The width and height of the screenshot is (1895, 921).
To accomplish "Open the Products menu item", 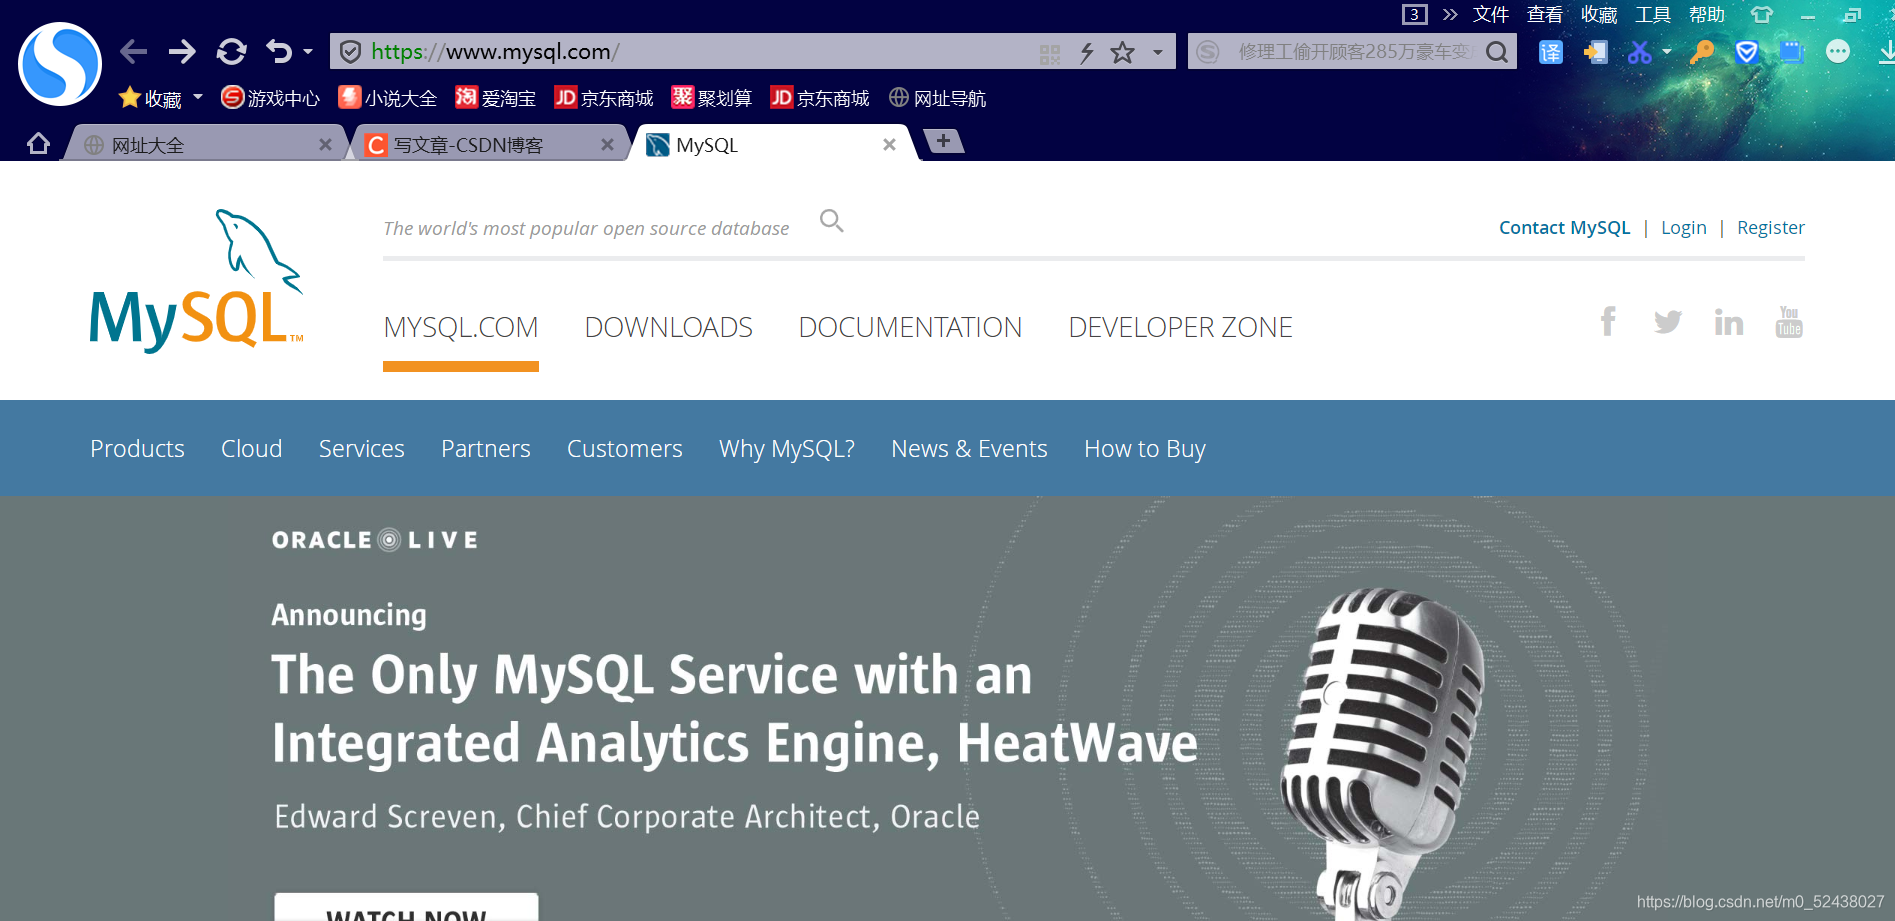I will (x=137, y=449).
